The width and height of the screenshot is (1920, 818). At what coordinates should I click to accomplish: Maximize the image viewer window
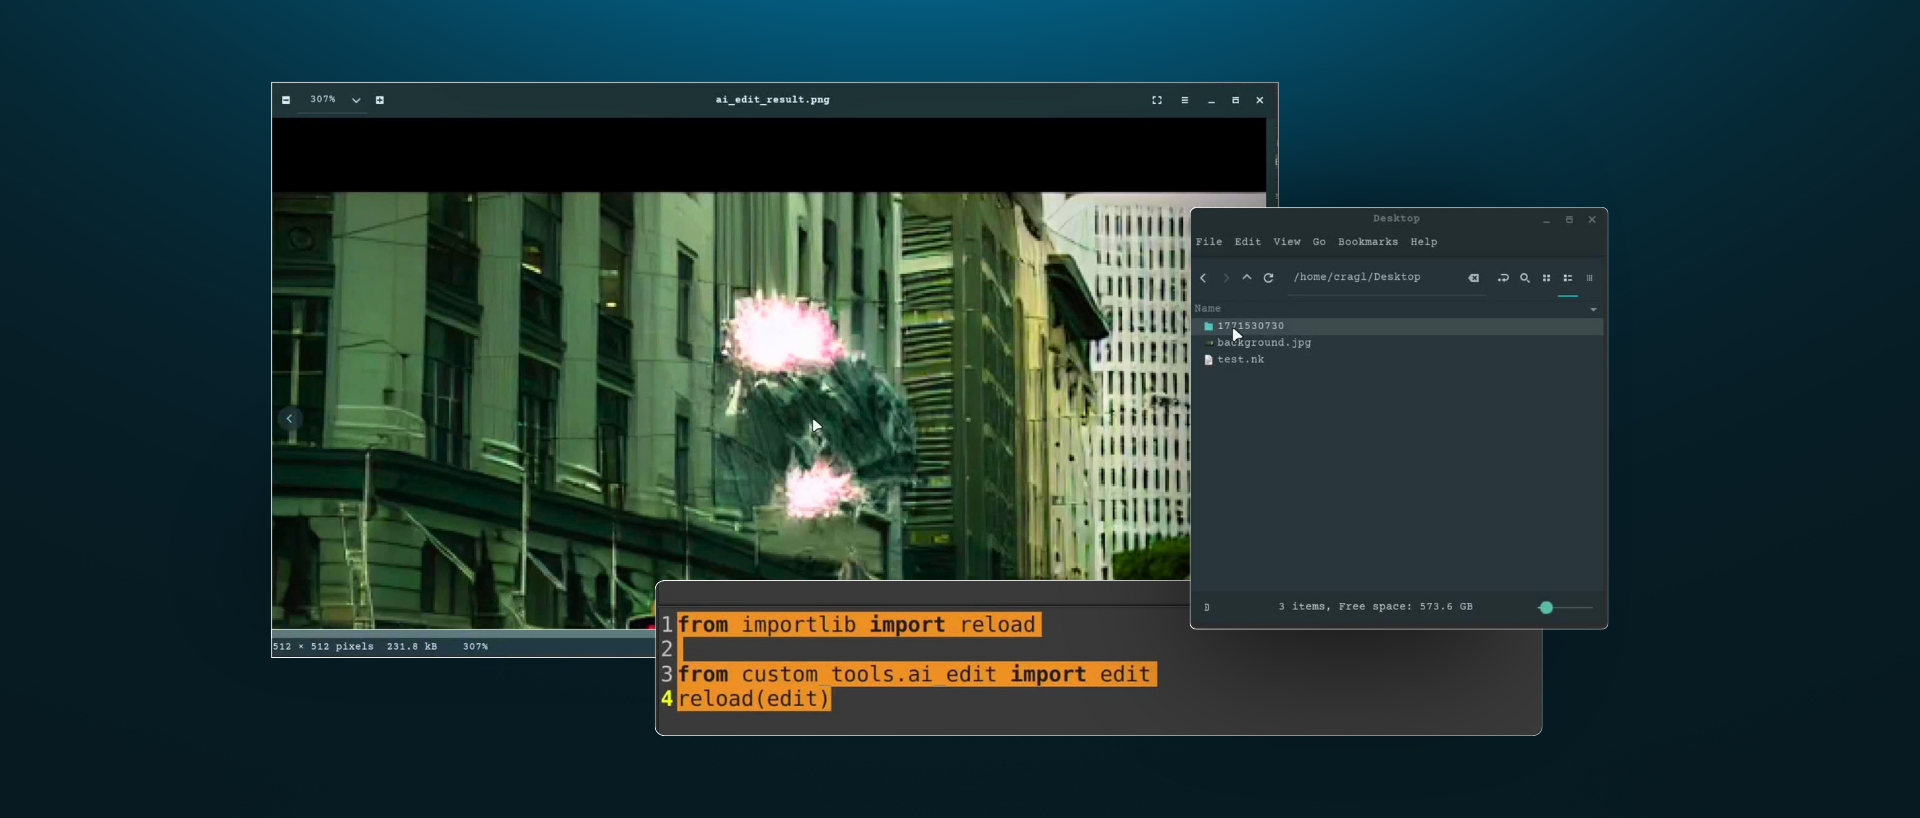click(1236, 100)
